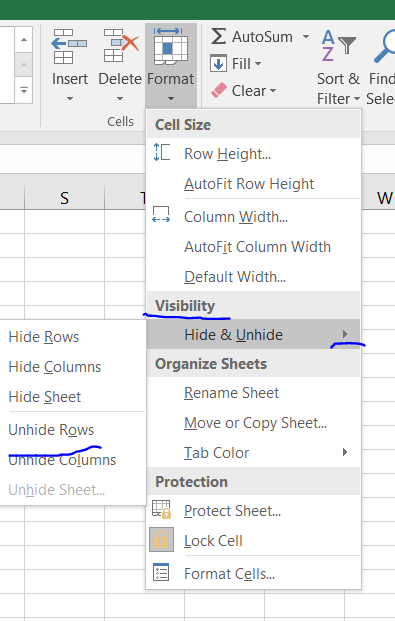The height and width of the screenshot is (621, 395).
Task: Click the Protect Sheet icon
Action: click(x=161, y=510)
